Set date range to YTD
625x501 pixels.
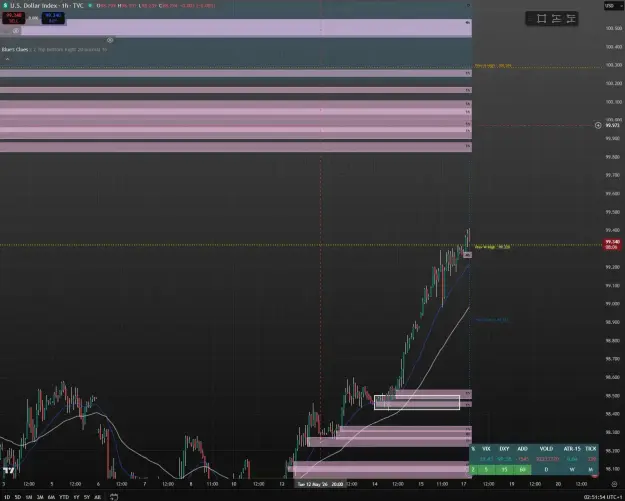tap(64, 497)
